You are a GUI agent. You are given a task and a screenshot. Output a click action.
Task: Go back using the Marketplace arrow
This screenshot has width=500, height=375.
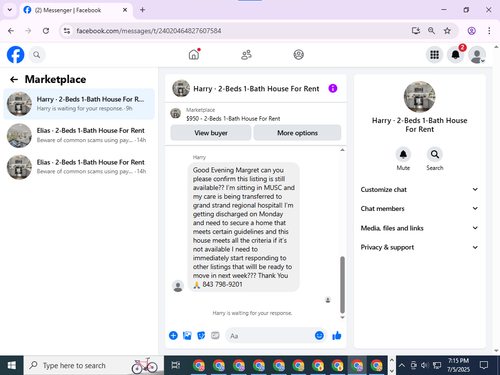(14, 79)
